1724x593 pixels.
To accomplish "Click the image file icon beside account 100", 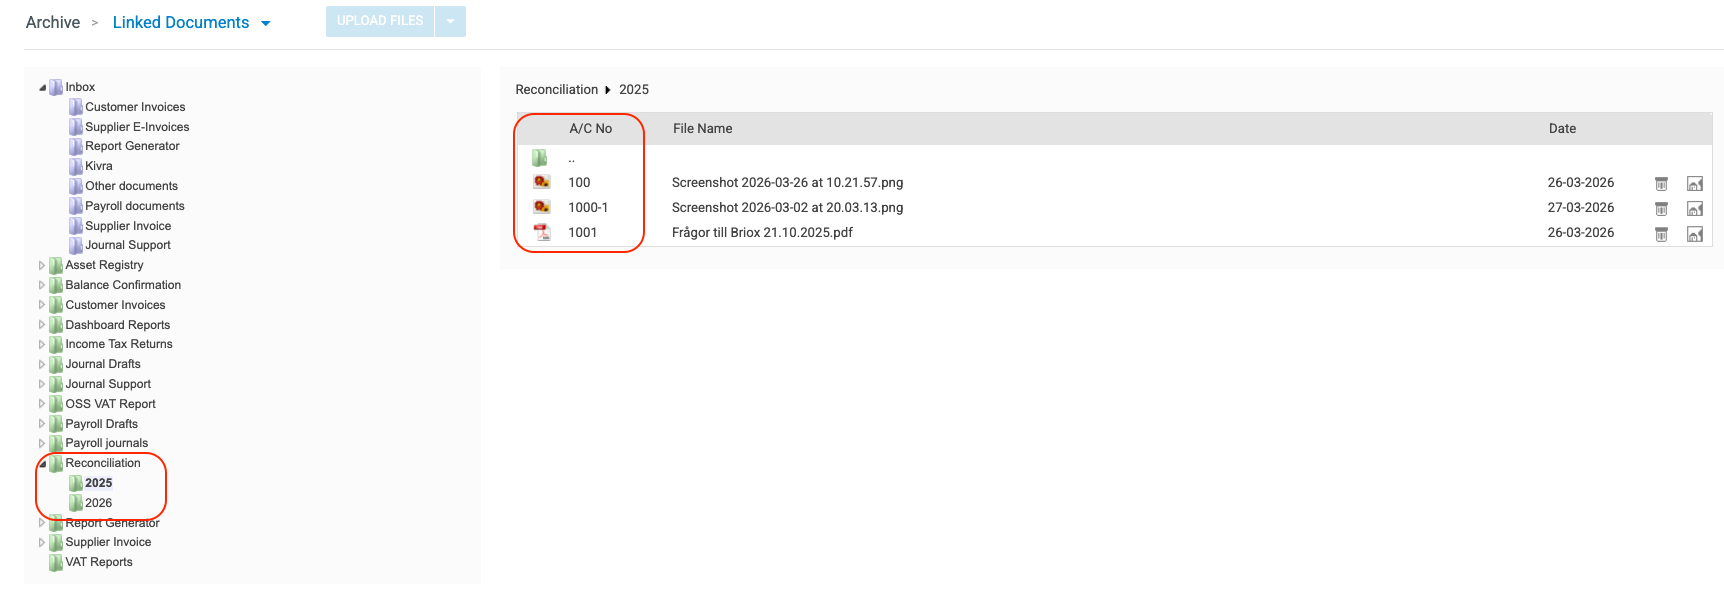I will coord(542,182).
